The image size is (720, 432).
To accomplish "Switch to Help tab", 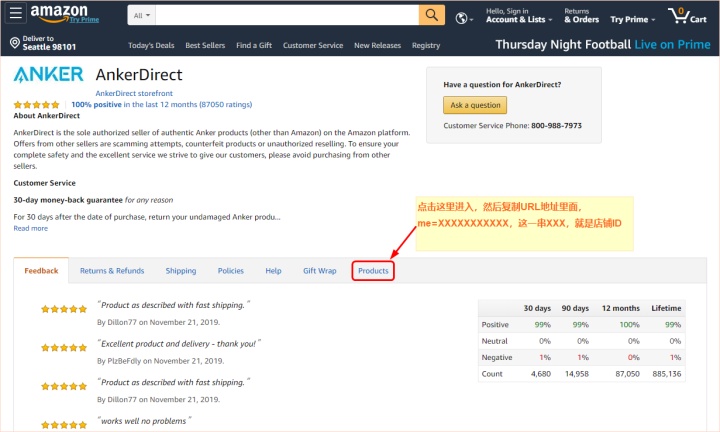I will [x=273, y=271].
